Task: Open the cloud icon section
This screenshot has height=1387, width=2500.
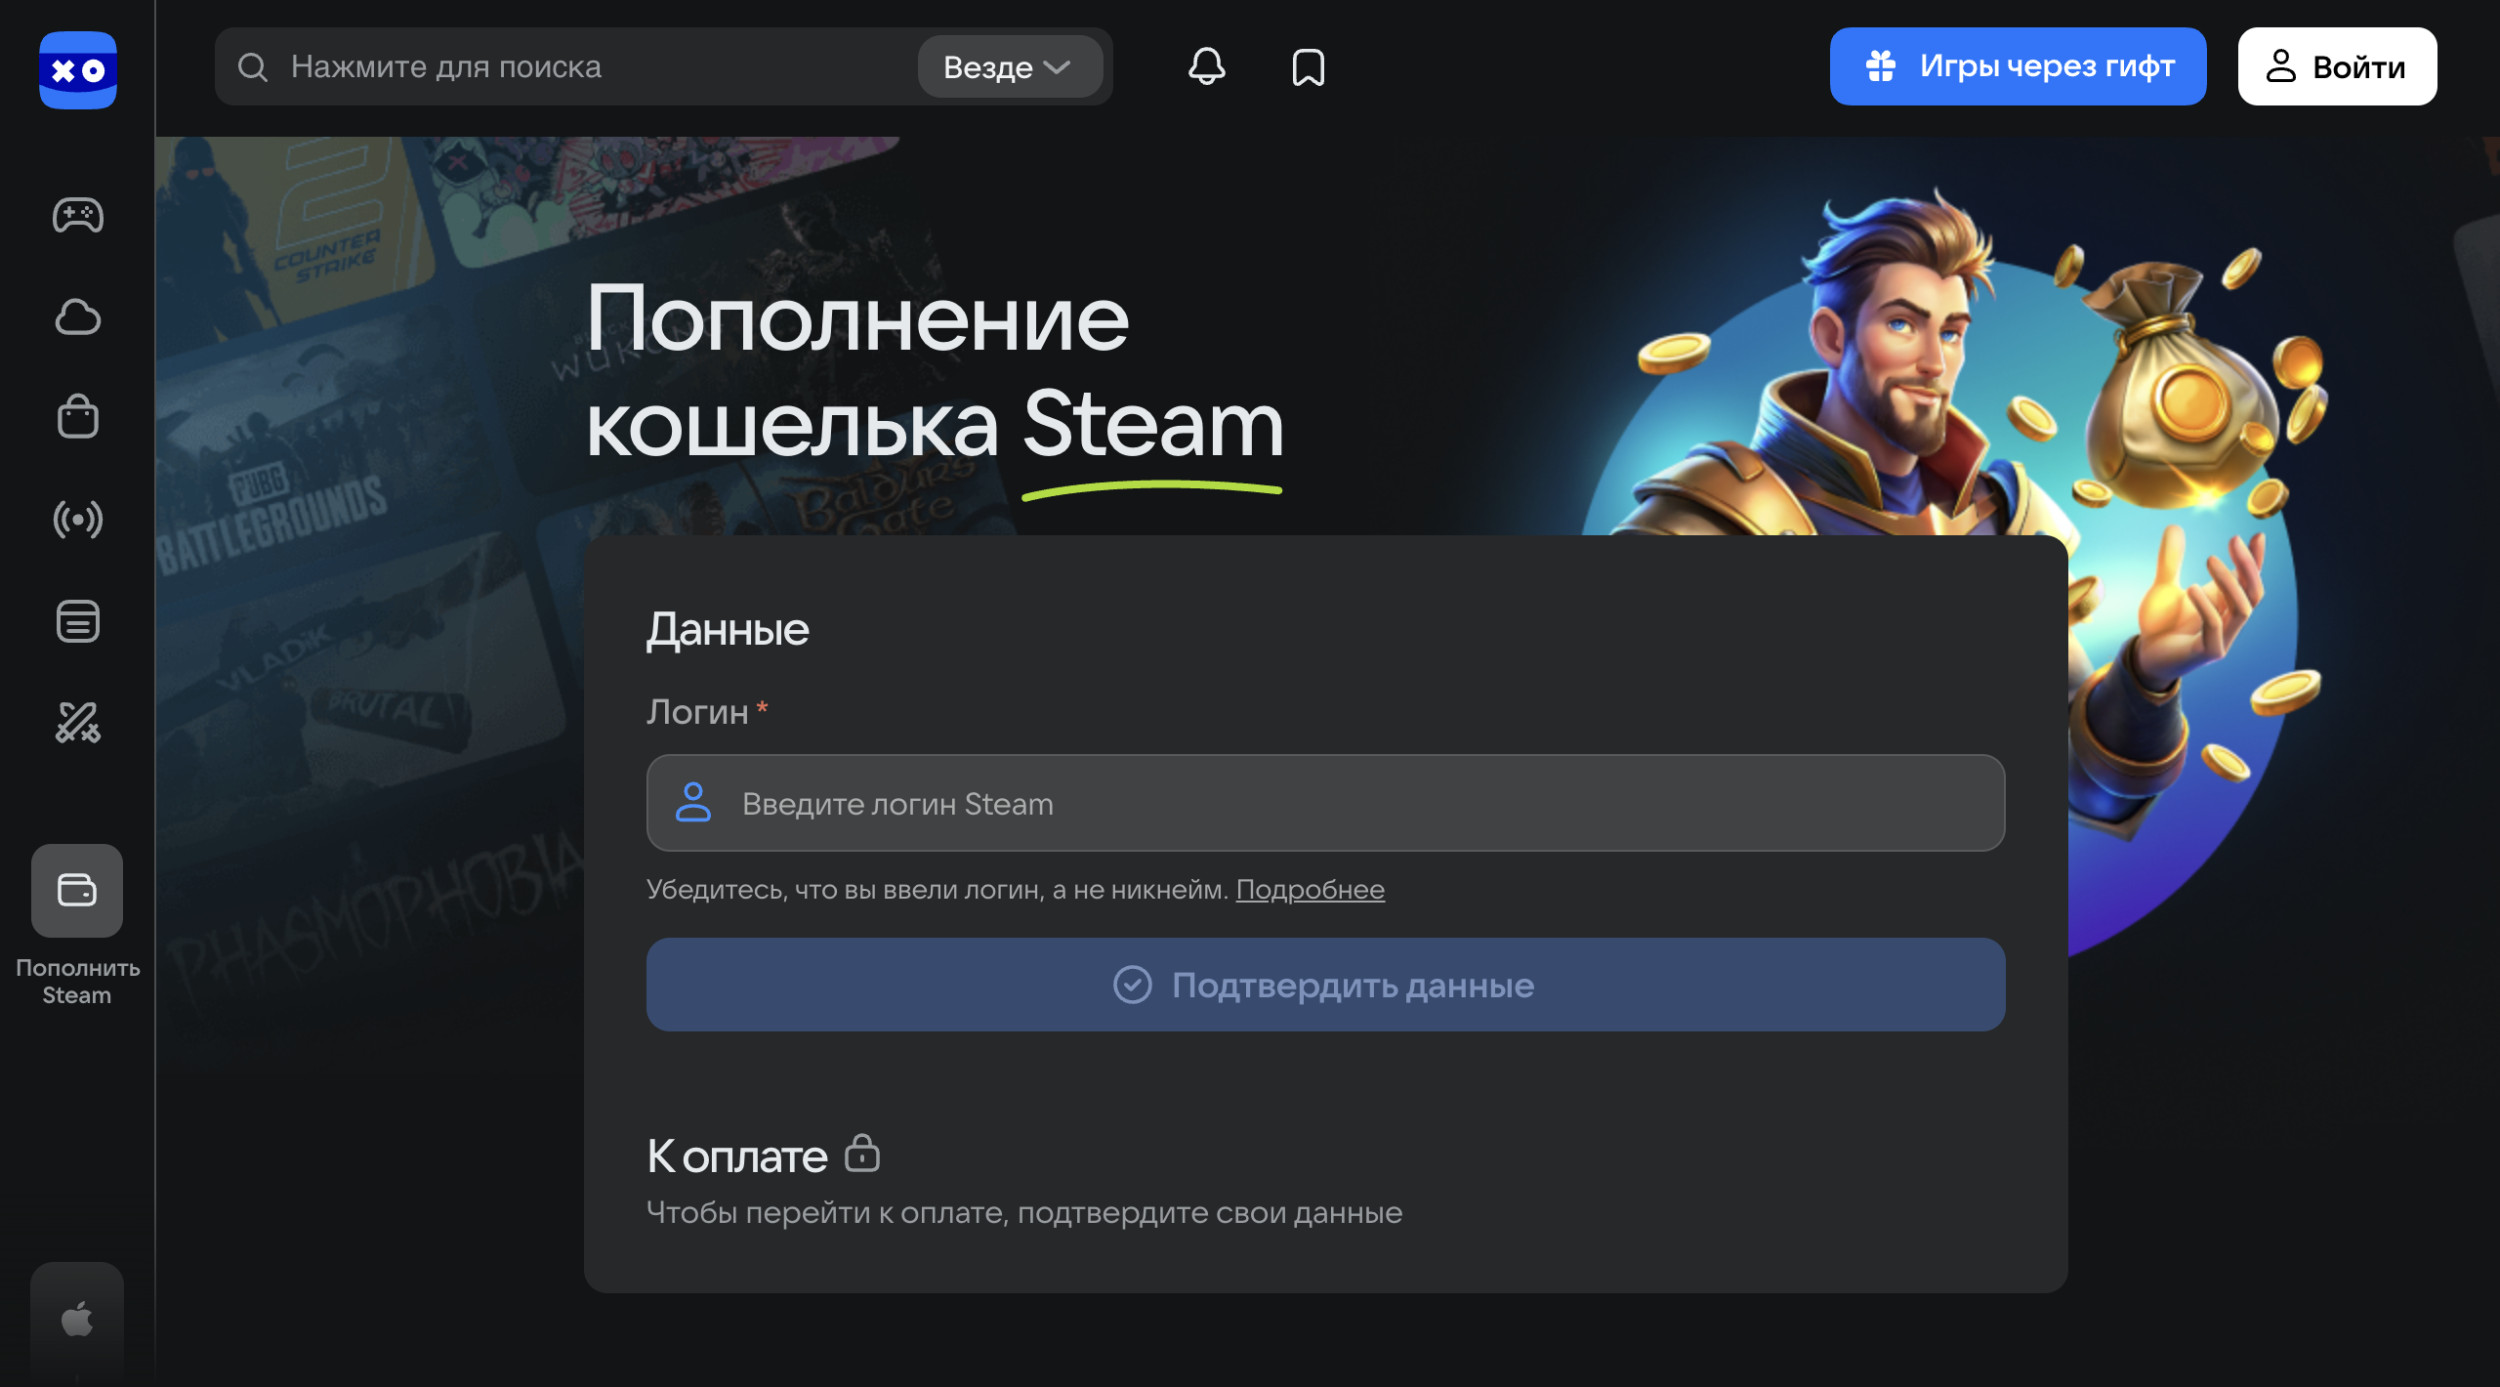Action: tap(77, 317)
